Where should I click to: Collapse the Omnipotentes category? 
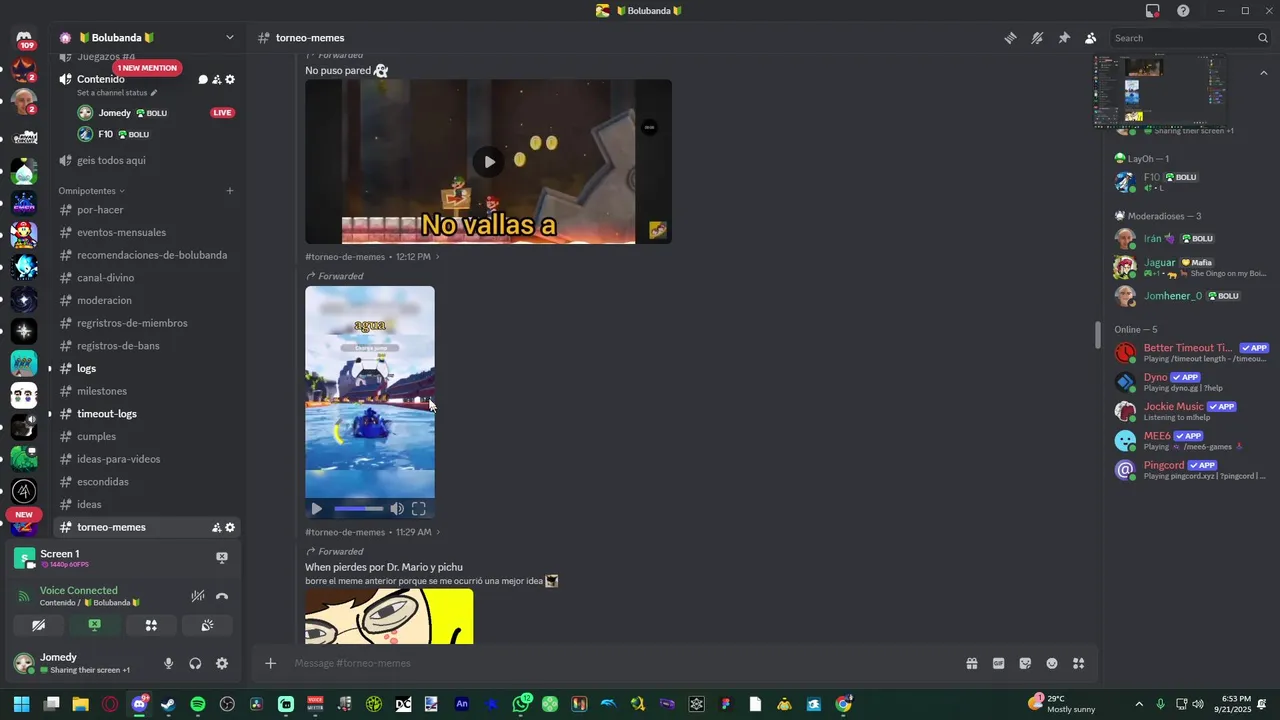pos(91,191)
